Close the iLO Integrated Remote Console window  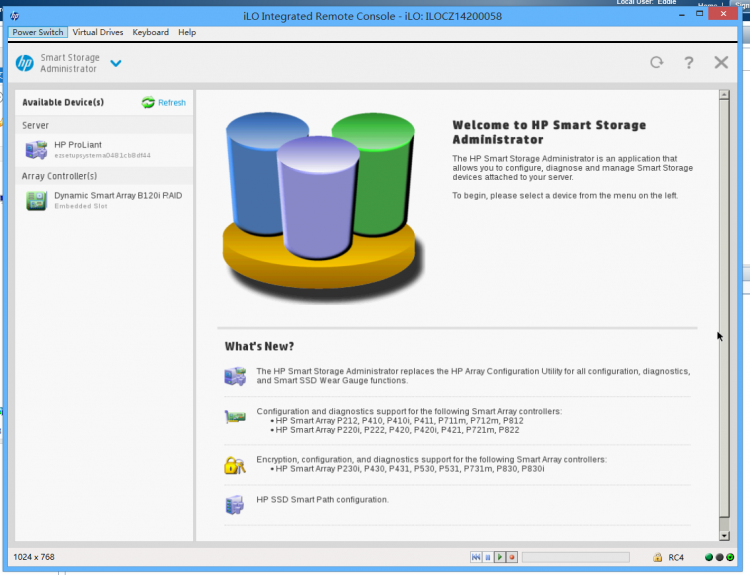pyautogui.click(x=723, y=13)
